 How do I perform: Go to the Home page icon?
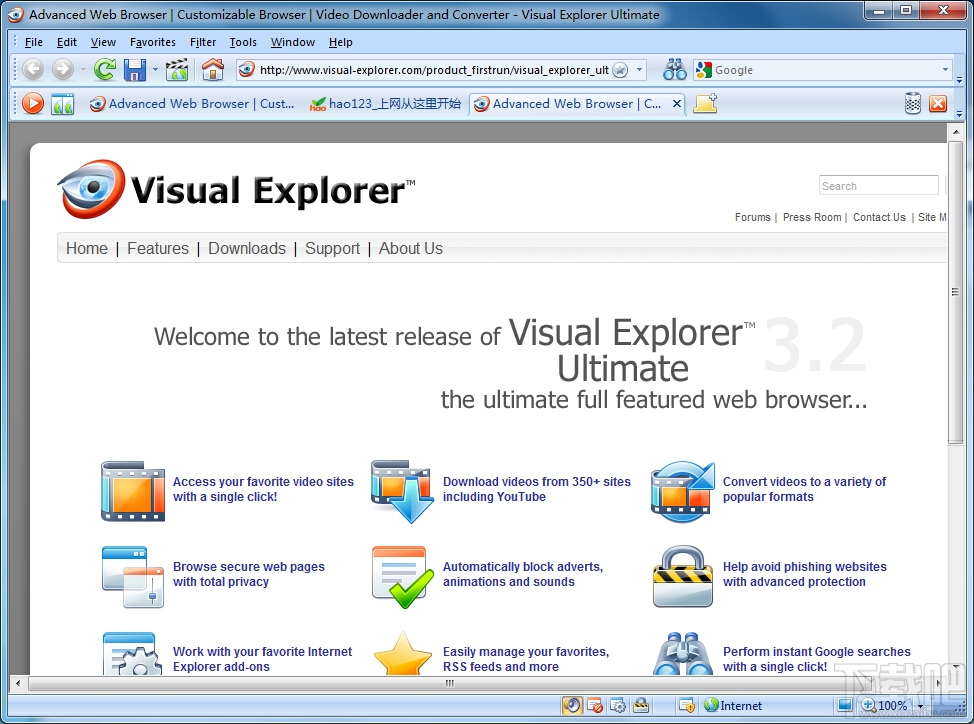(x=212, y=70)
